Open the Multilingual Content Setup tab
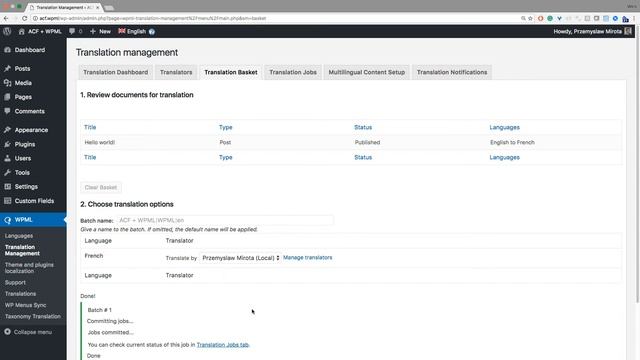The image size is (640, 360). coord(367,72)
